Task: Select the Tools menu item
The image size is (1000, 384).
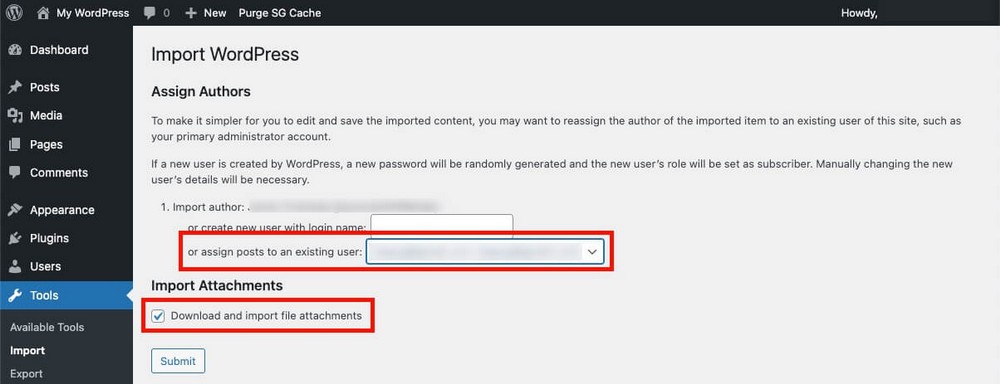Action: (x=66, y=295)
